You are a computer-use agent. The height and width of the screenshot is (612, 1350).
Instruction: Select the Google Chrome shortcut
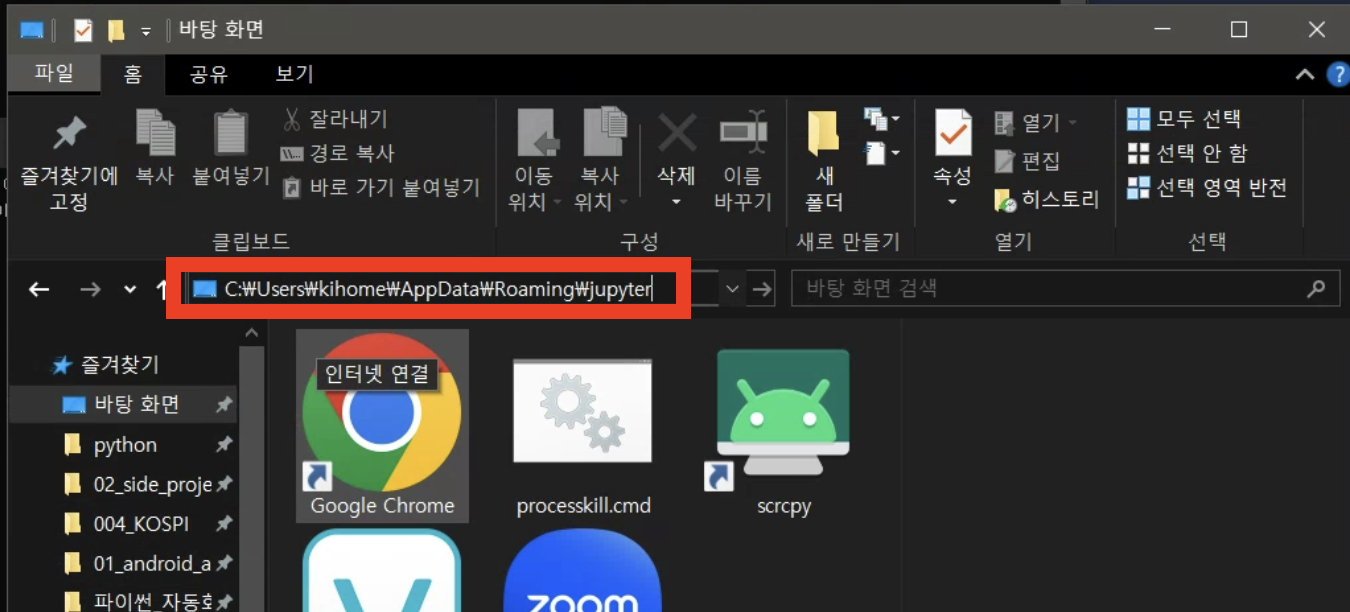[x=382, y=426]
